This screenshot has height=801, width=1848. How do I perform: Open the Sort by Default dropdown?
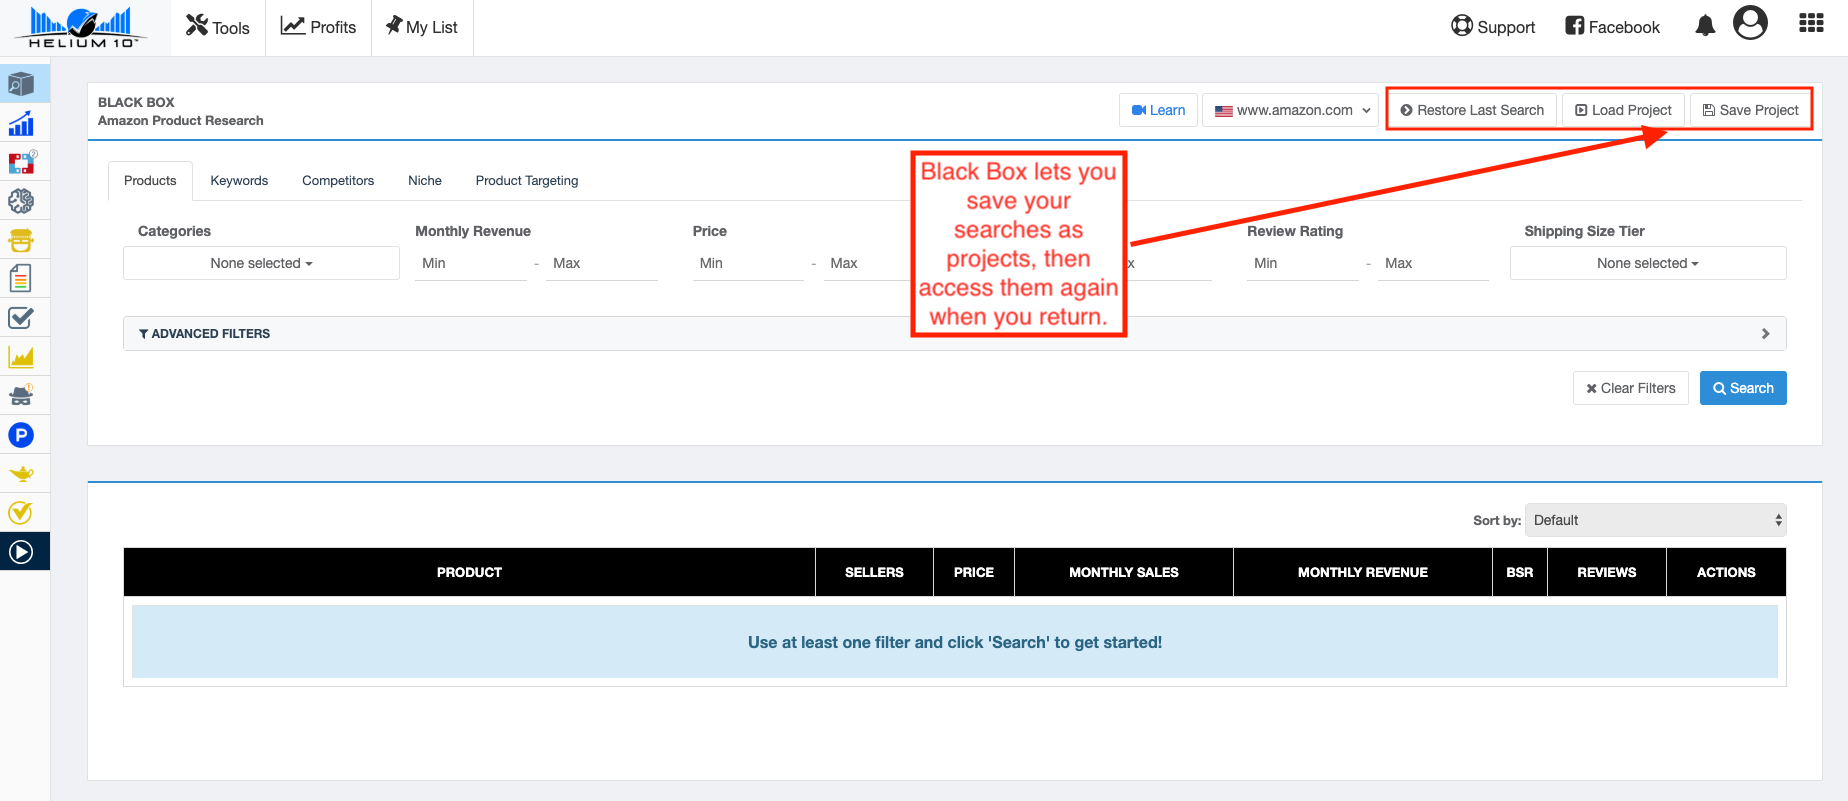(x=1656, y=520)
